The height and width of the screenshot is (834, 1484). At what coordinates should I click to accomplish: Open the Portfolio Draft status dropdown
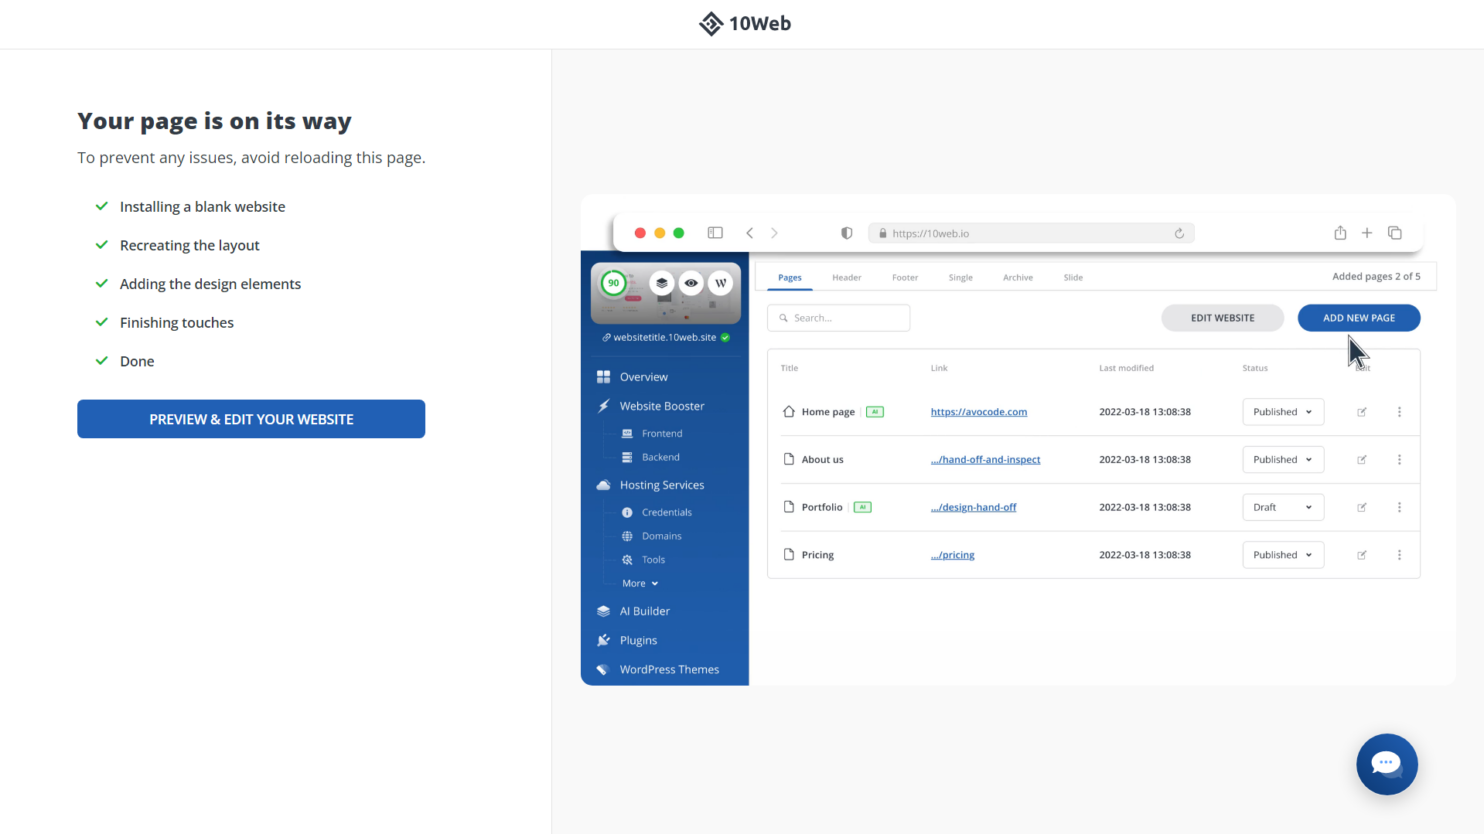(x=1282, y=507)
